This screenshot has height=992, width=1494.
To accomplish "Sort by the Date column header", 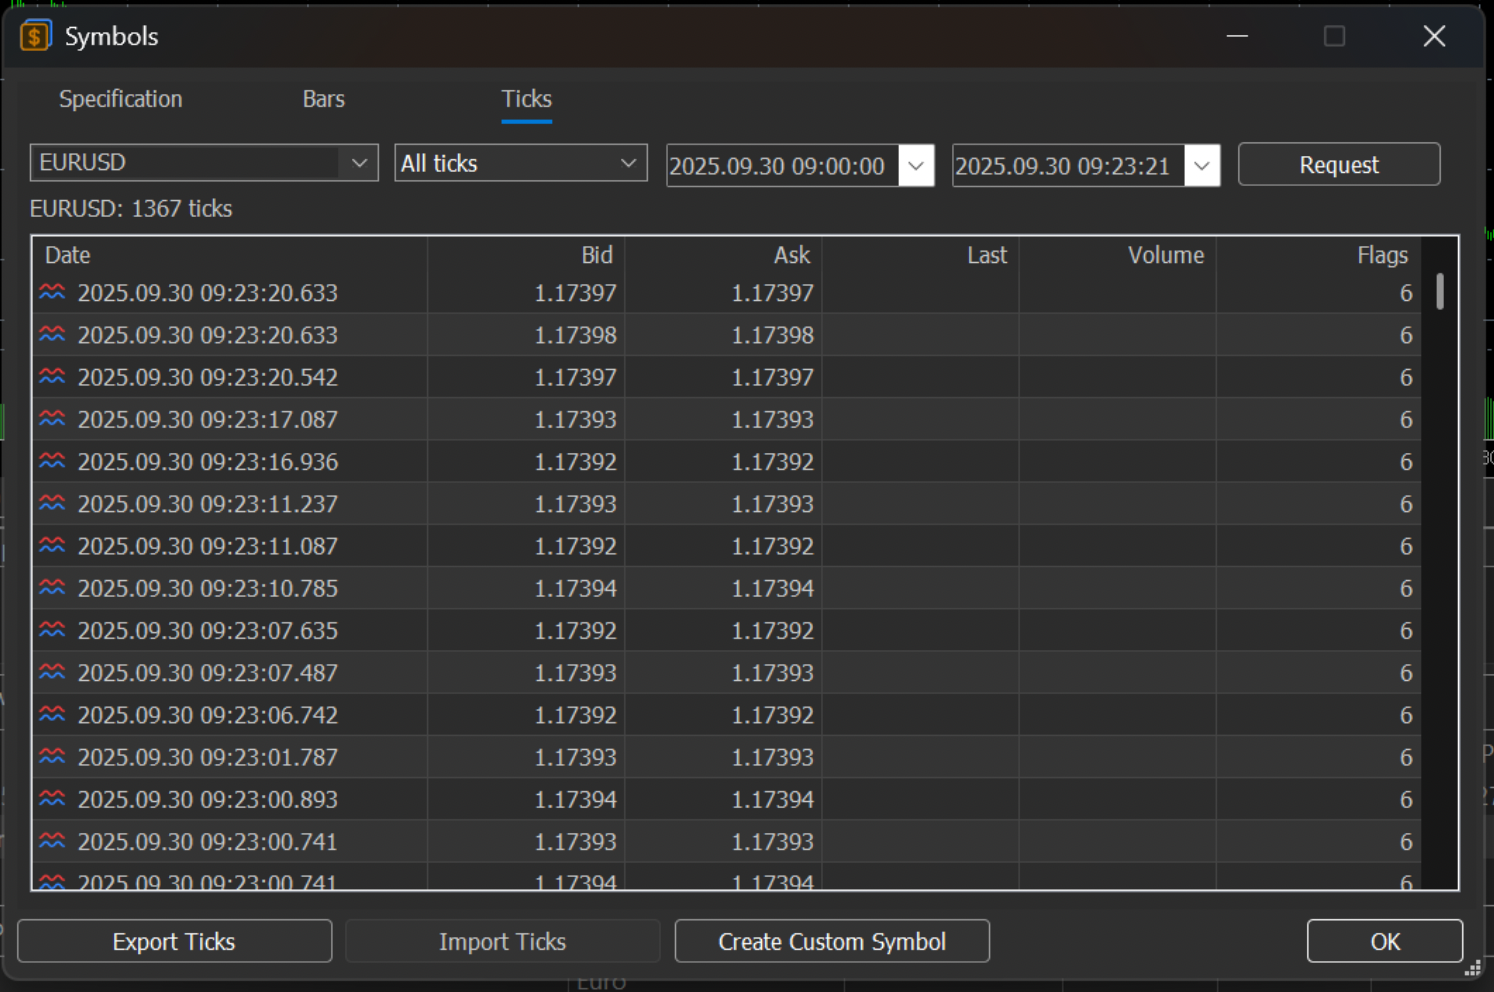I will (230, 255).
